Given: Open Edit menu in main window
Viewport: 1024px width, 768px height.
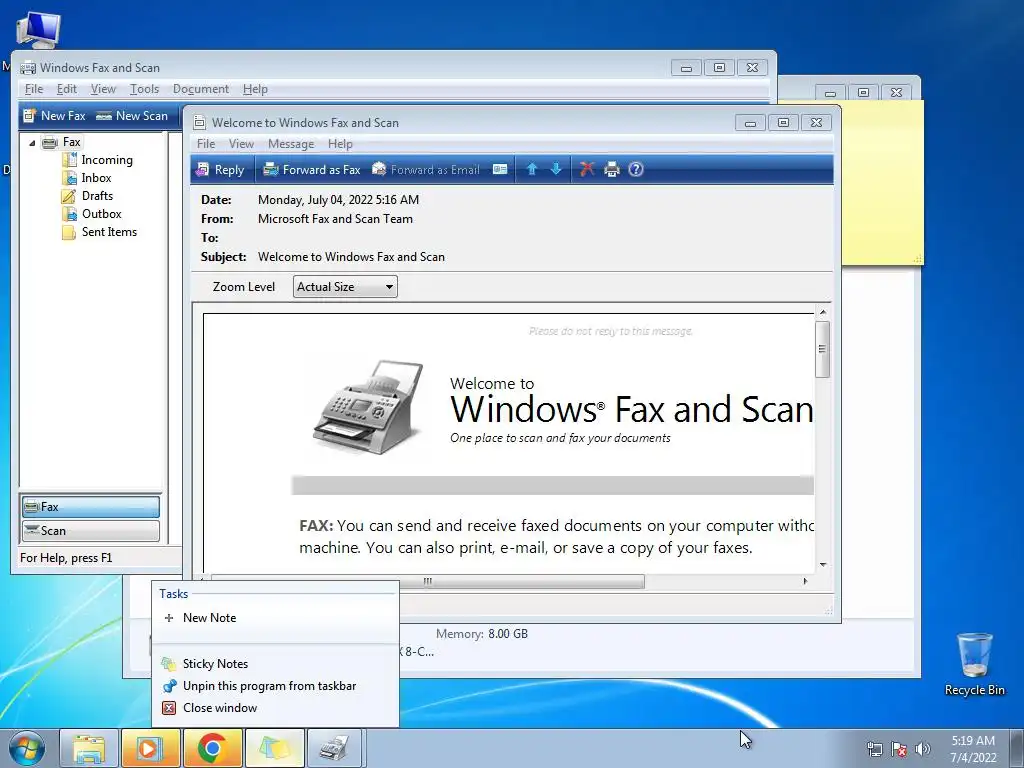Looking at the screenshot, I should (67, 89).
